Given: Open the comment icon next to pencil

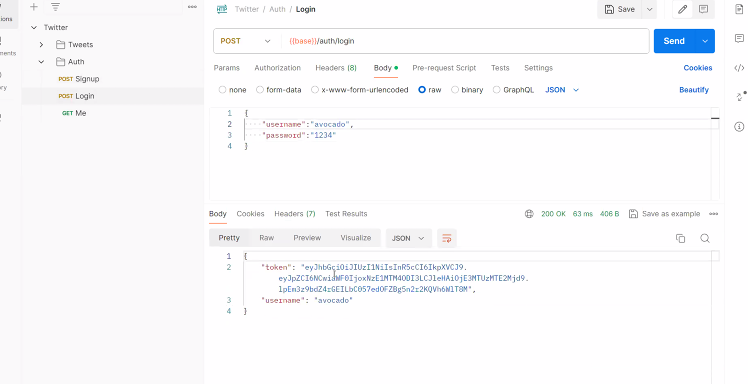Looking at the screenshot, I should pos(703,9).
